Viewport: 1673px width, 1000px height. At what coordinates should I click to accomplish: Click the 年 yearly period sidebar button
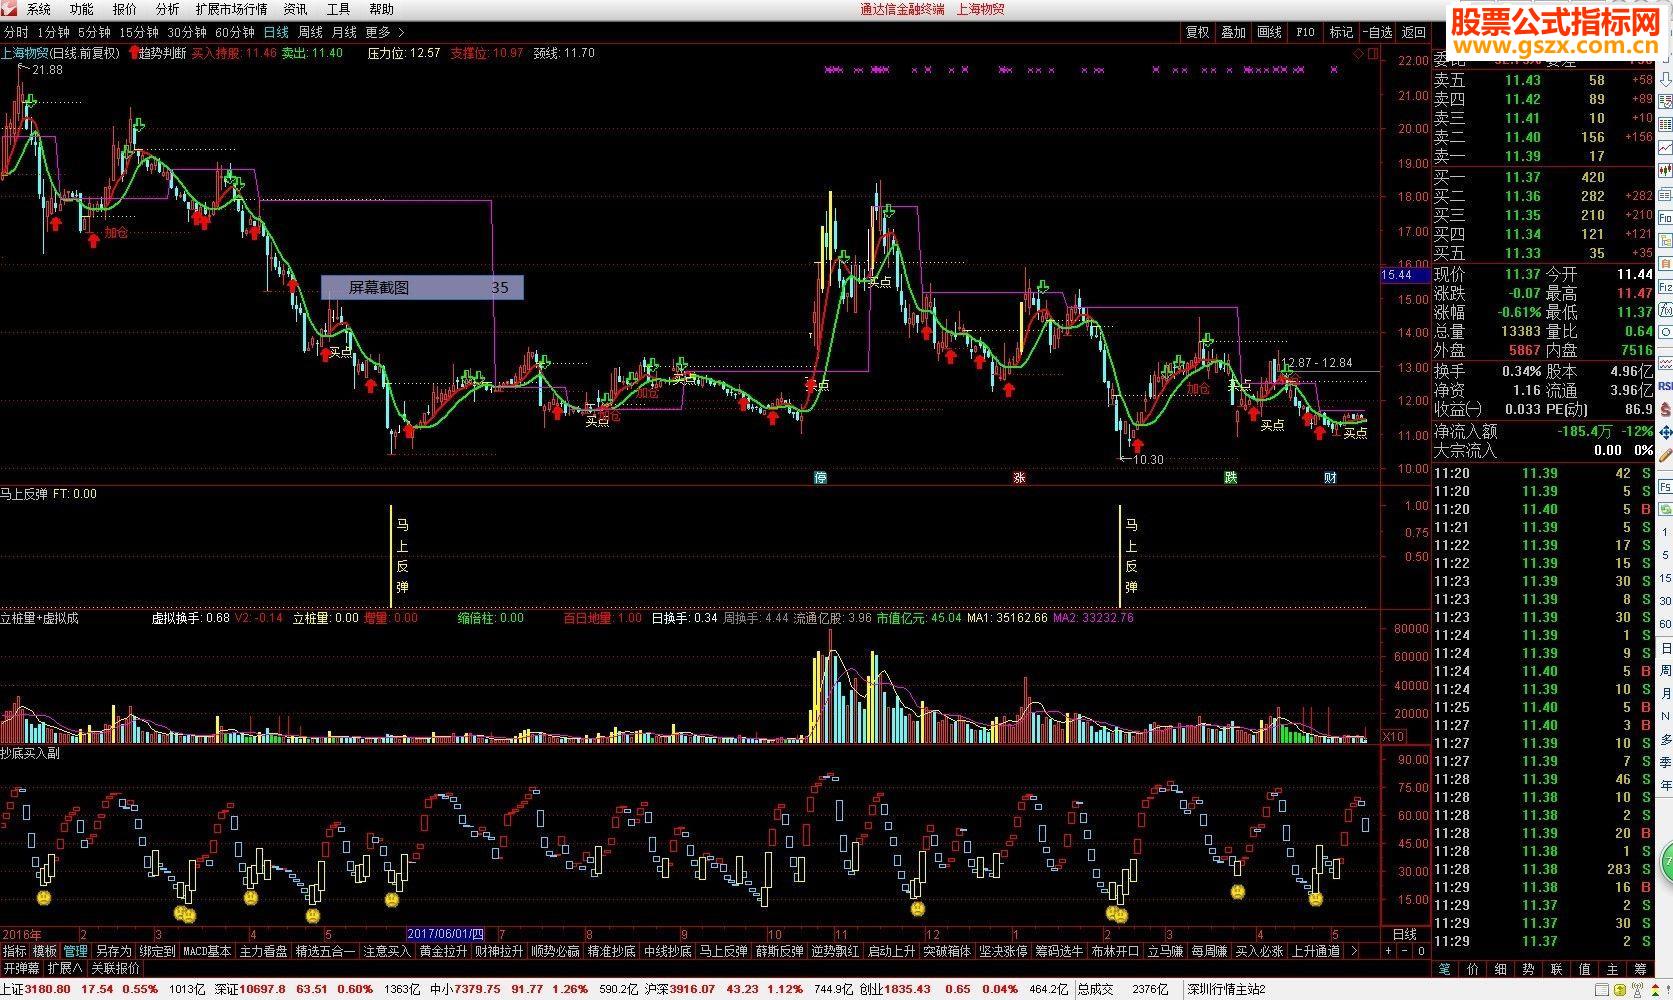point(1665,784)
